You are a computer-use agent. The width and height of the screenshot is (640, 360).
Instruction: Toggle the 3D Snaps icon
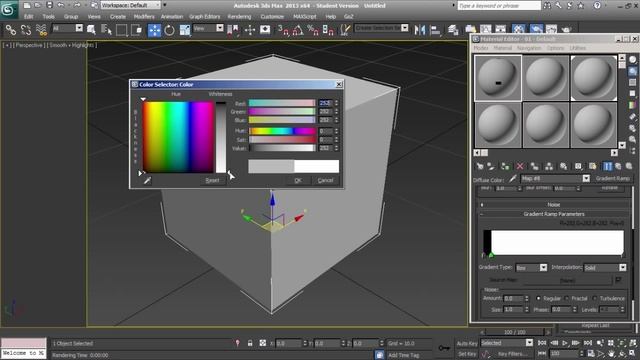283,30
